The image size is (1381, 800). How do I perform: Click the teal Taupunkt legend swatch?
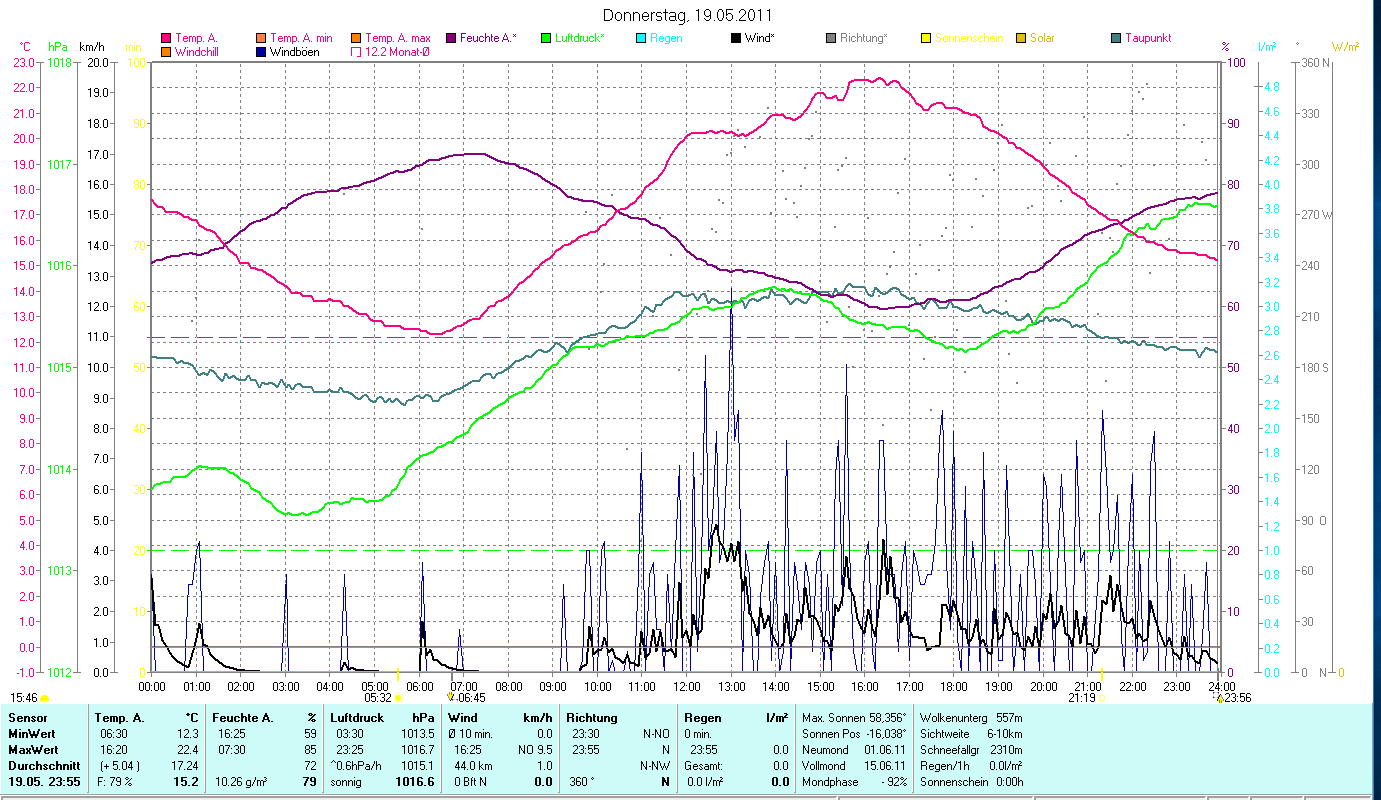(x=1116, y=38)
